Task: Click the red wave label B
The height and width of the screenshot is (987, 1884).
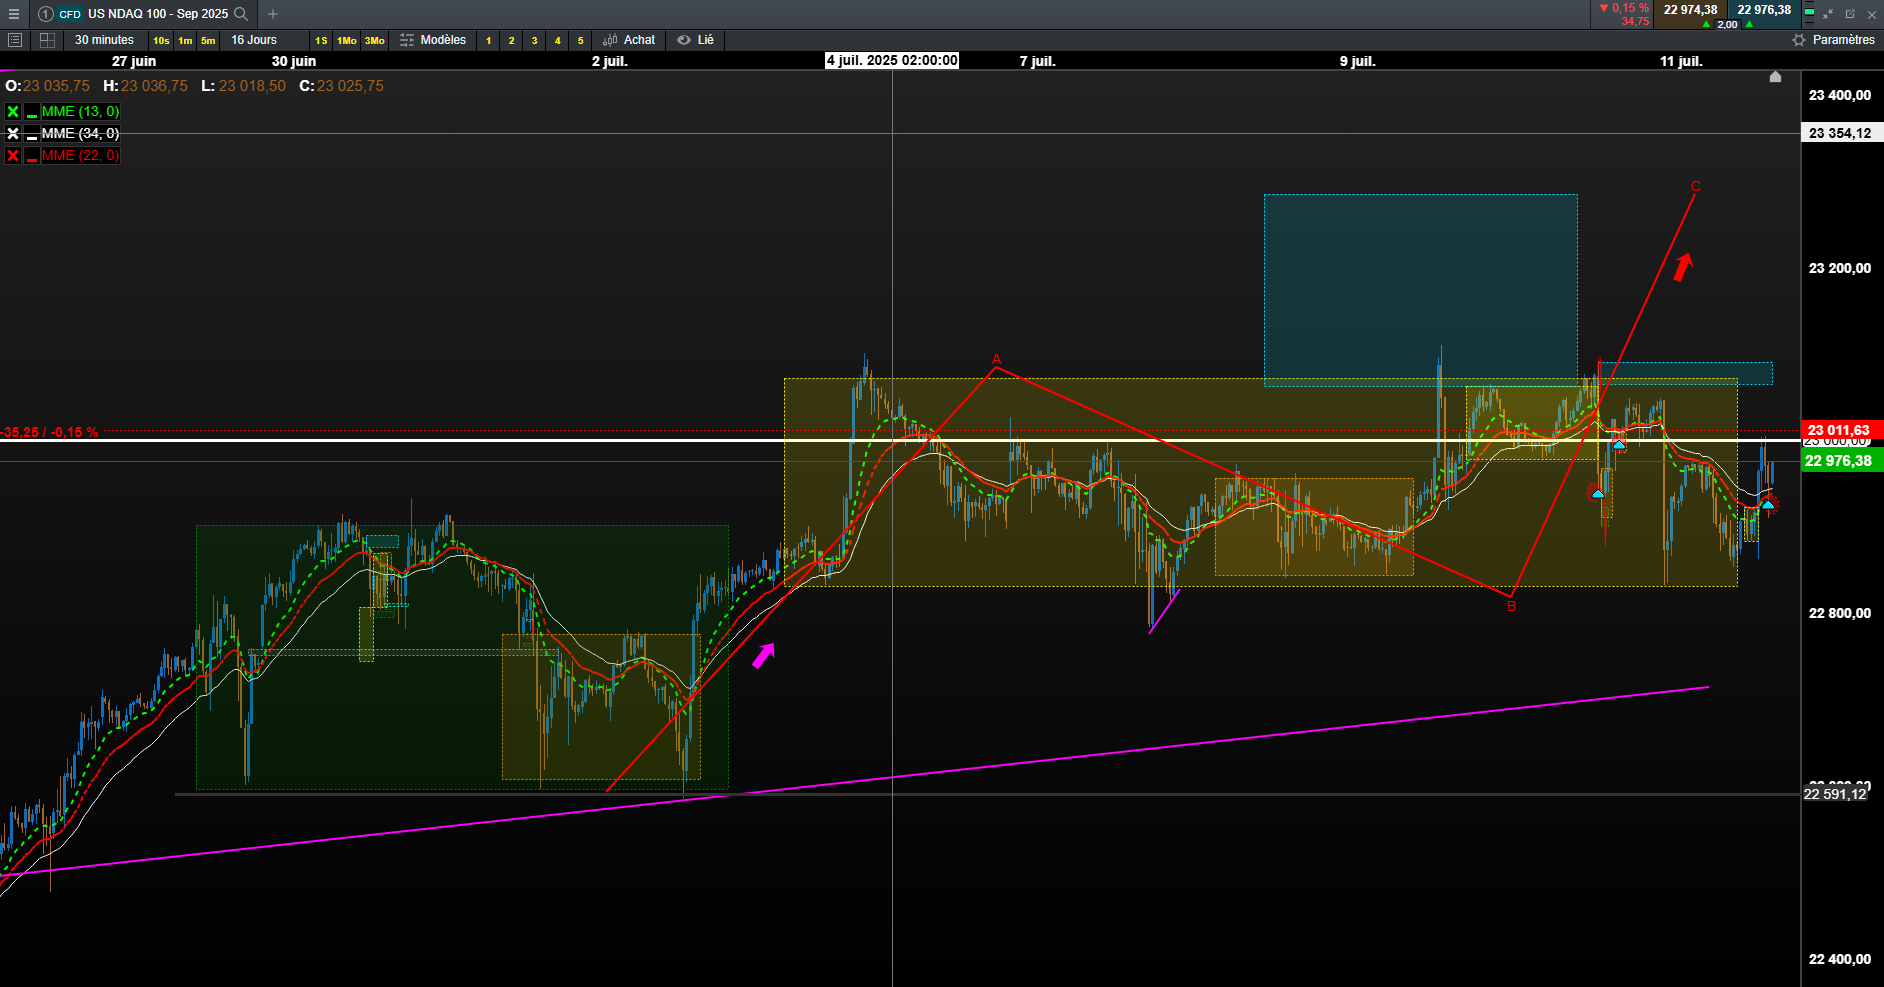Action: click(1512, 606)
